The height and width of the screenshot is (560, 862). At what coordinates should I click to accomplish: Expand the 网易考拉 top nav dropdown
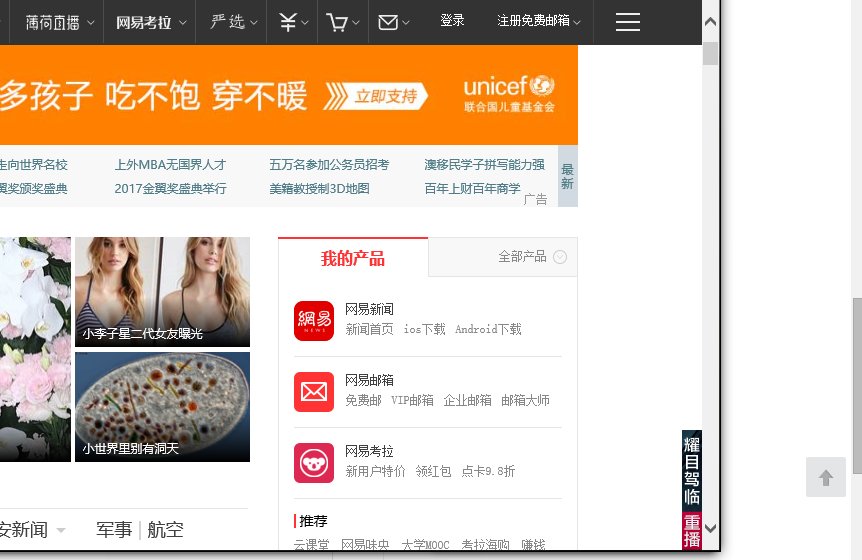[x=183, y=23]
